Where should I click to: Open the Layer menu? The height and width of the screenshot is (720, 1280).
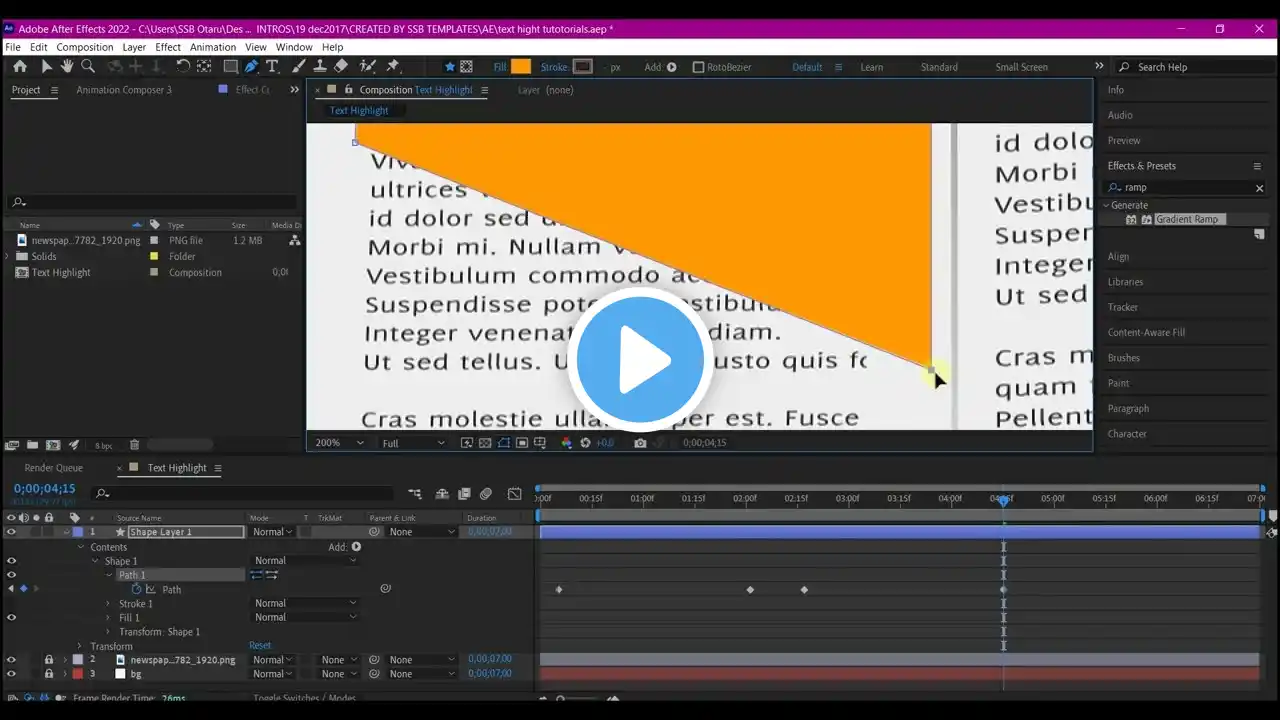[134, 47]
